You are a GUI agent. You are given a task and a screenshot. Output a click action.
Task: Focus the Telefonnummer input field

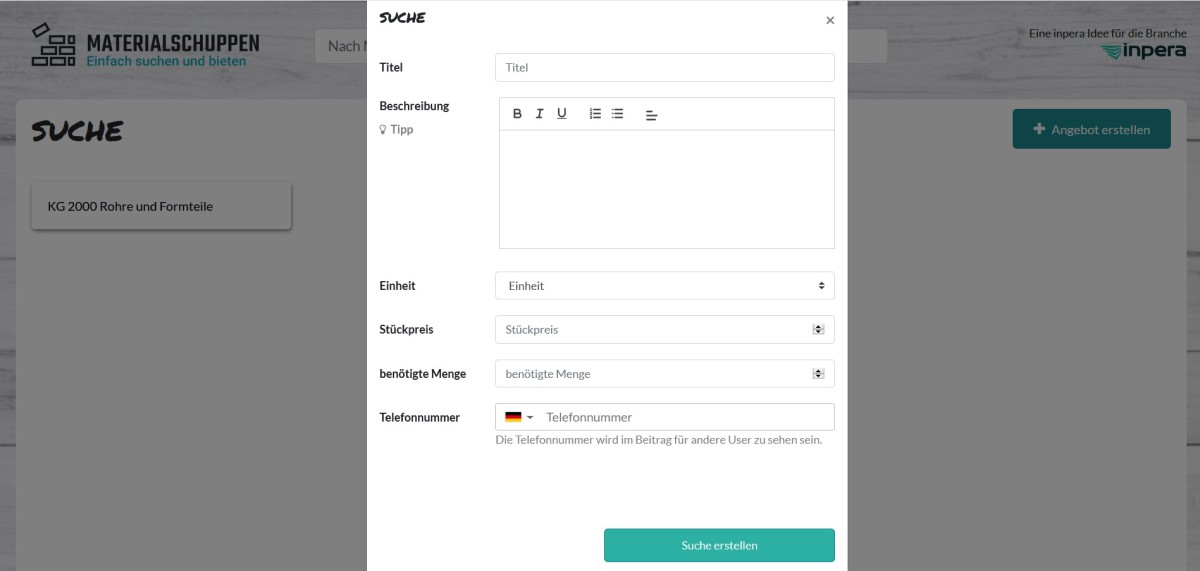coord(686,417)
